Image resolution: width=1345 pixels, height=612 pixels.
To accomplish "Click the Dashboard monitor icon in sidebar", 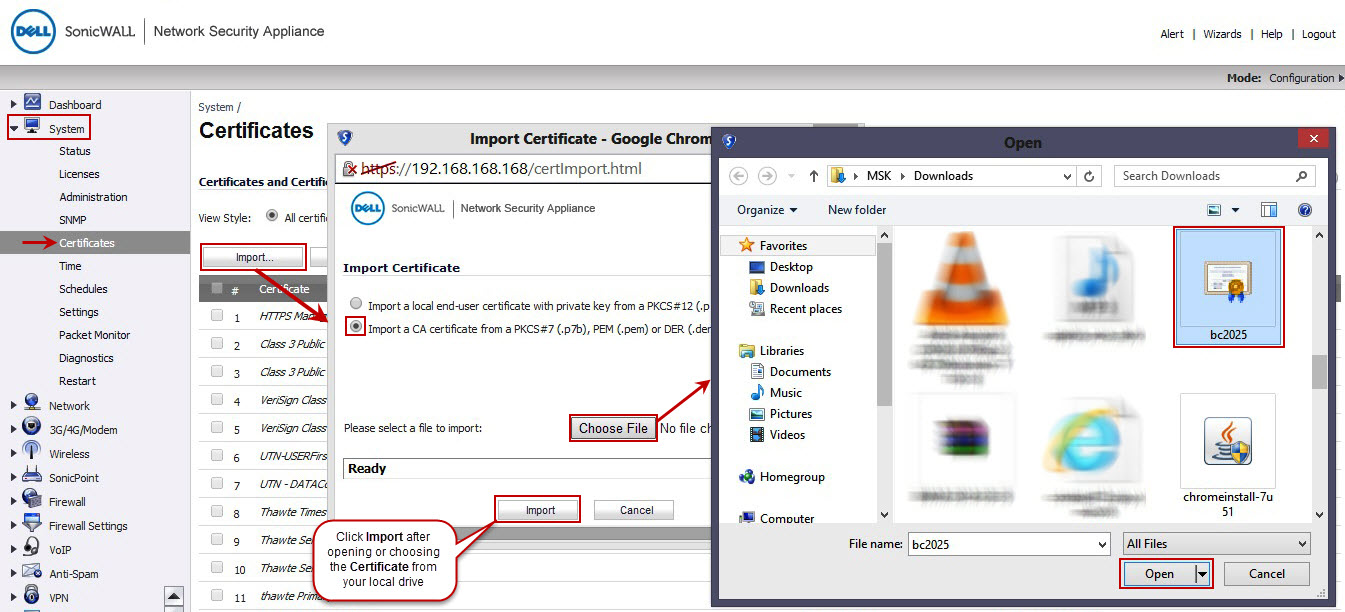I will [x=32, y=103].
